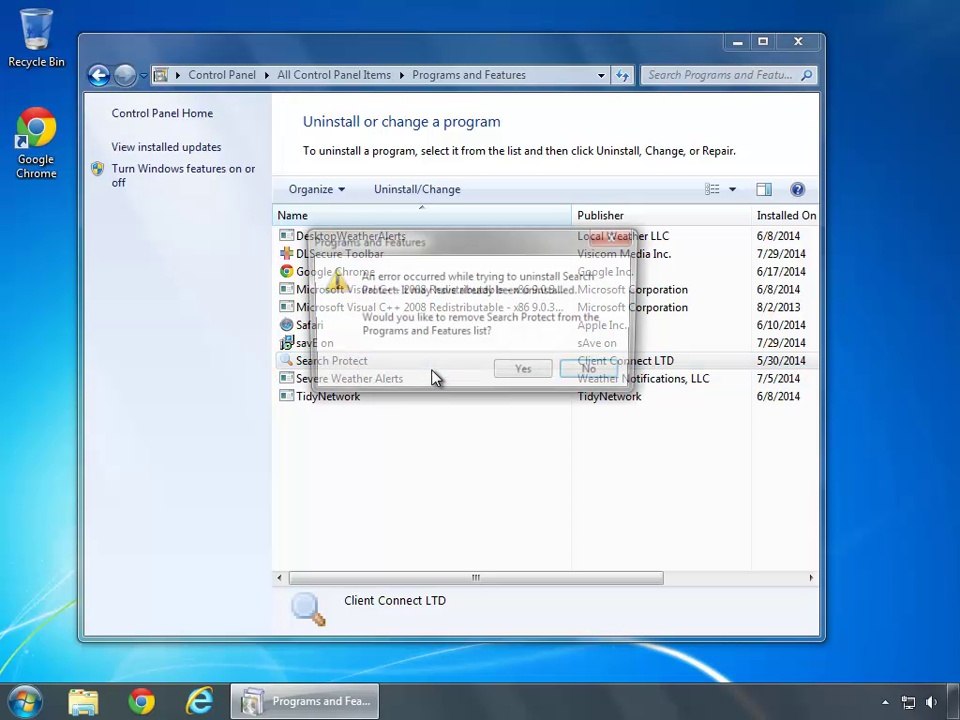Open the help question mark icon
The height and width of the screenshot is (720, 960).
[x=797, y=189]
